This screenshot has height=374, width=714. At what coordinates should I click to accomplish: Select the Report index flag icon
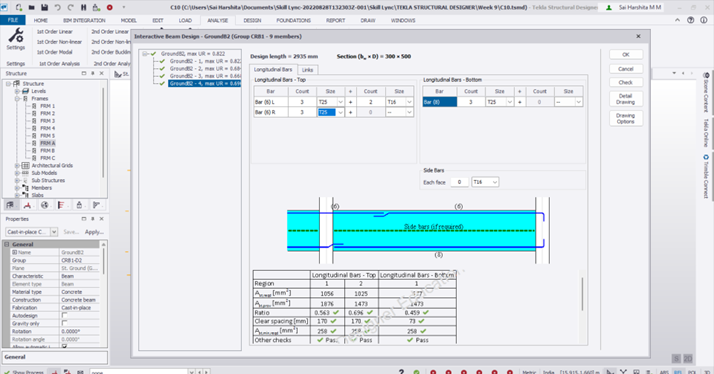point(97,205)
